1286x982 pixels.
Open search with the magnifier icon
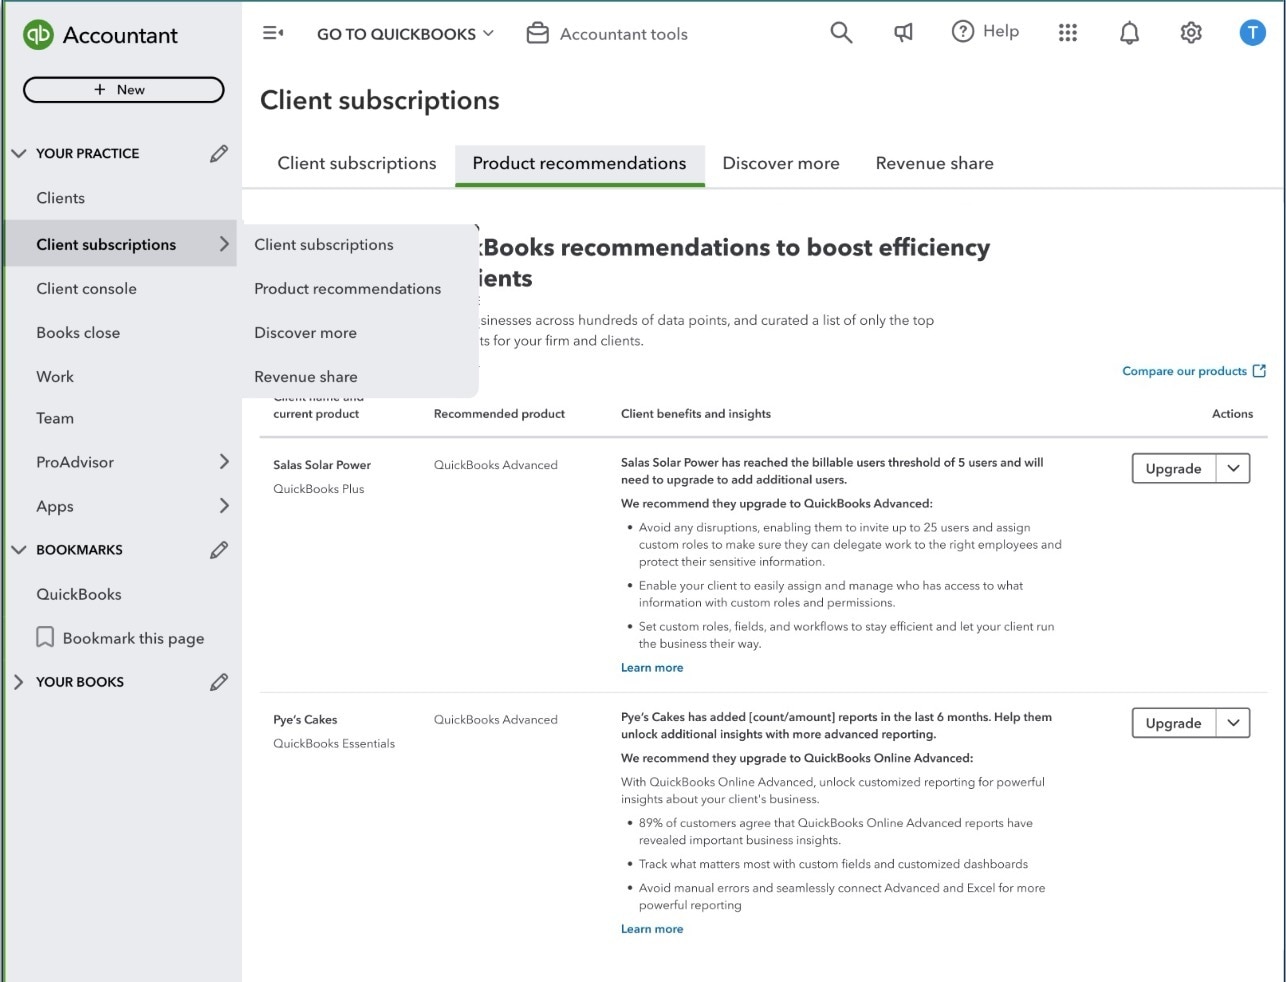pos(841,33)
